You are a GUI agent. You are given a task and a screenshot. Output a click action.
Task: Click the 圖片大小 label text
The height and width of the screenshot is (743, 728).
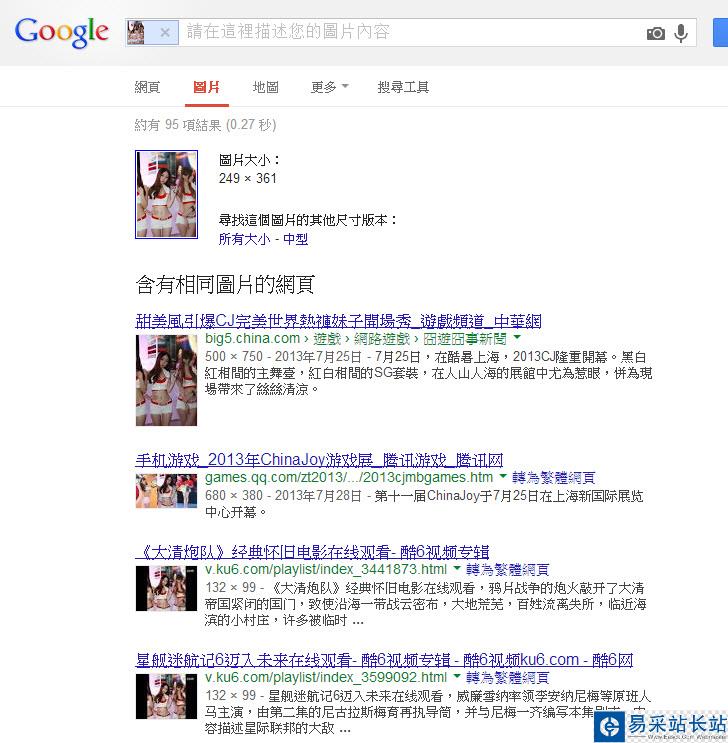[249, 160]
